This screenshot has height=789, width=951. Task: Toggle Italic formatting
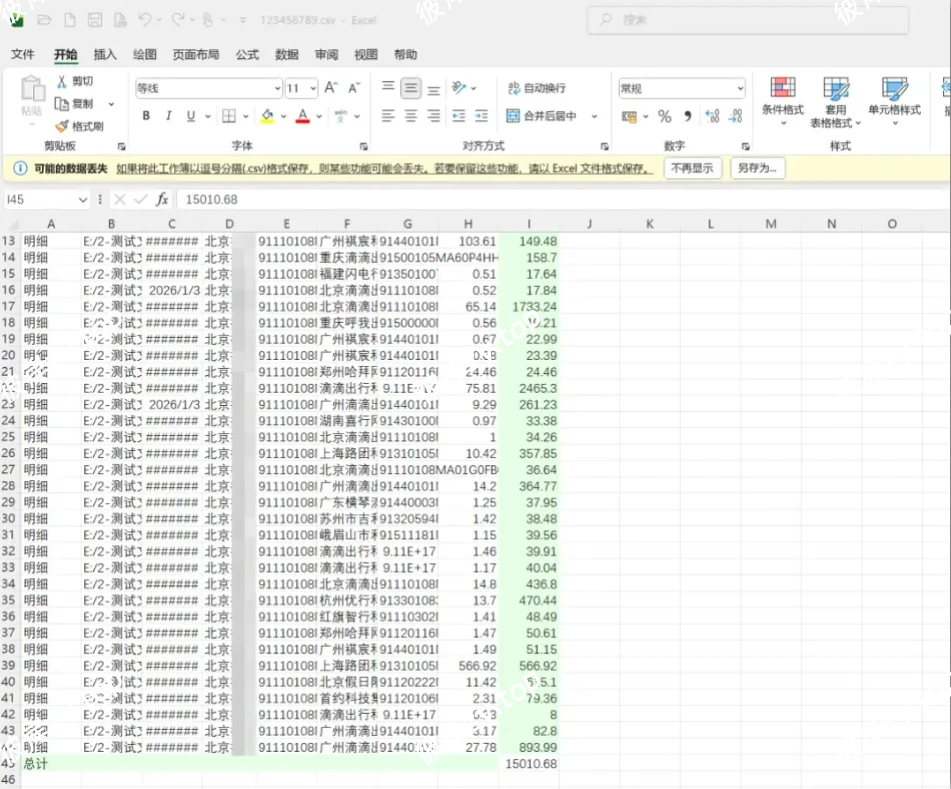169,116
